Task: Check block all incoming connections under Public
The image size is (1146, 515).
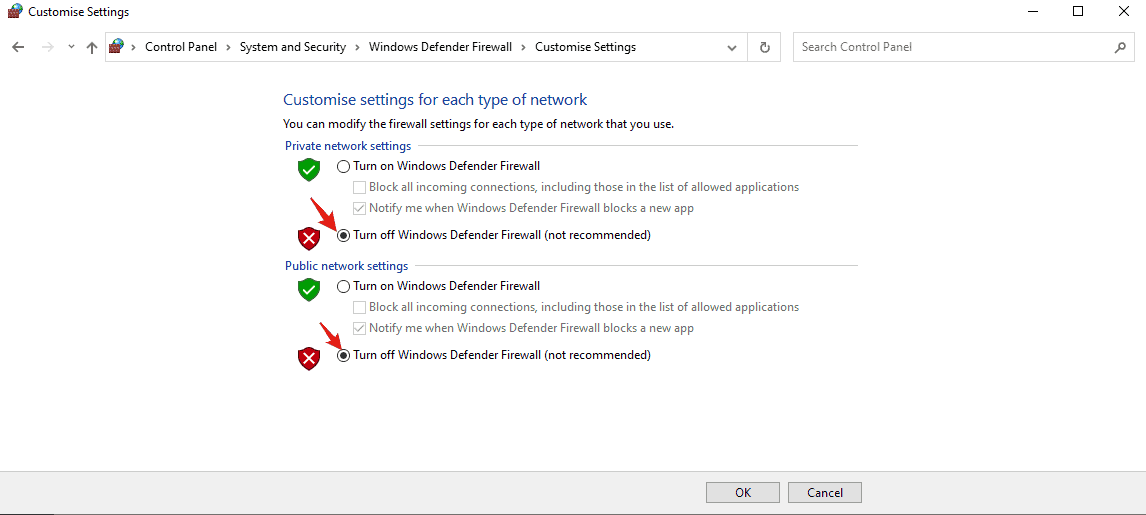Action: [x=359, y=308]
